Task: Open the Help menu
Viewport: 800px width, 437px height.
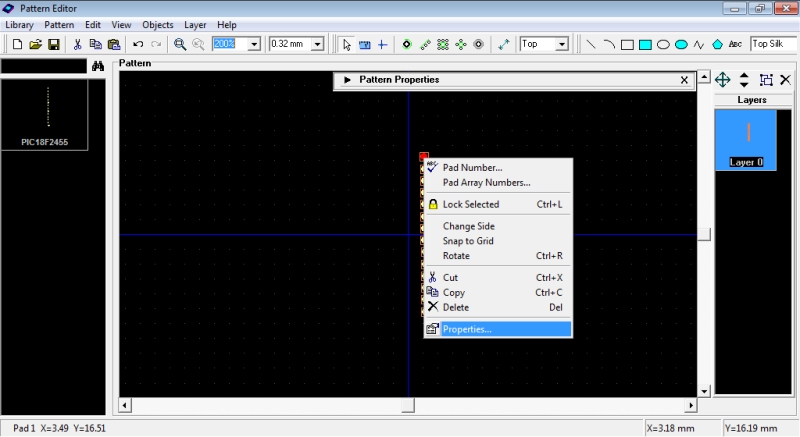Action: tap(227, 24)
